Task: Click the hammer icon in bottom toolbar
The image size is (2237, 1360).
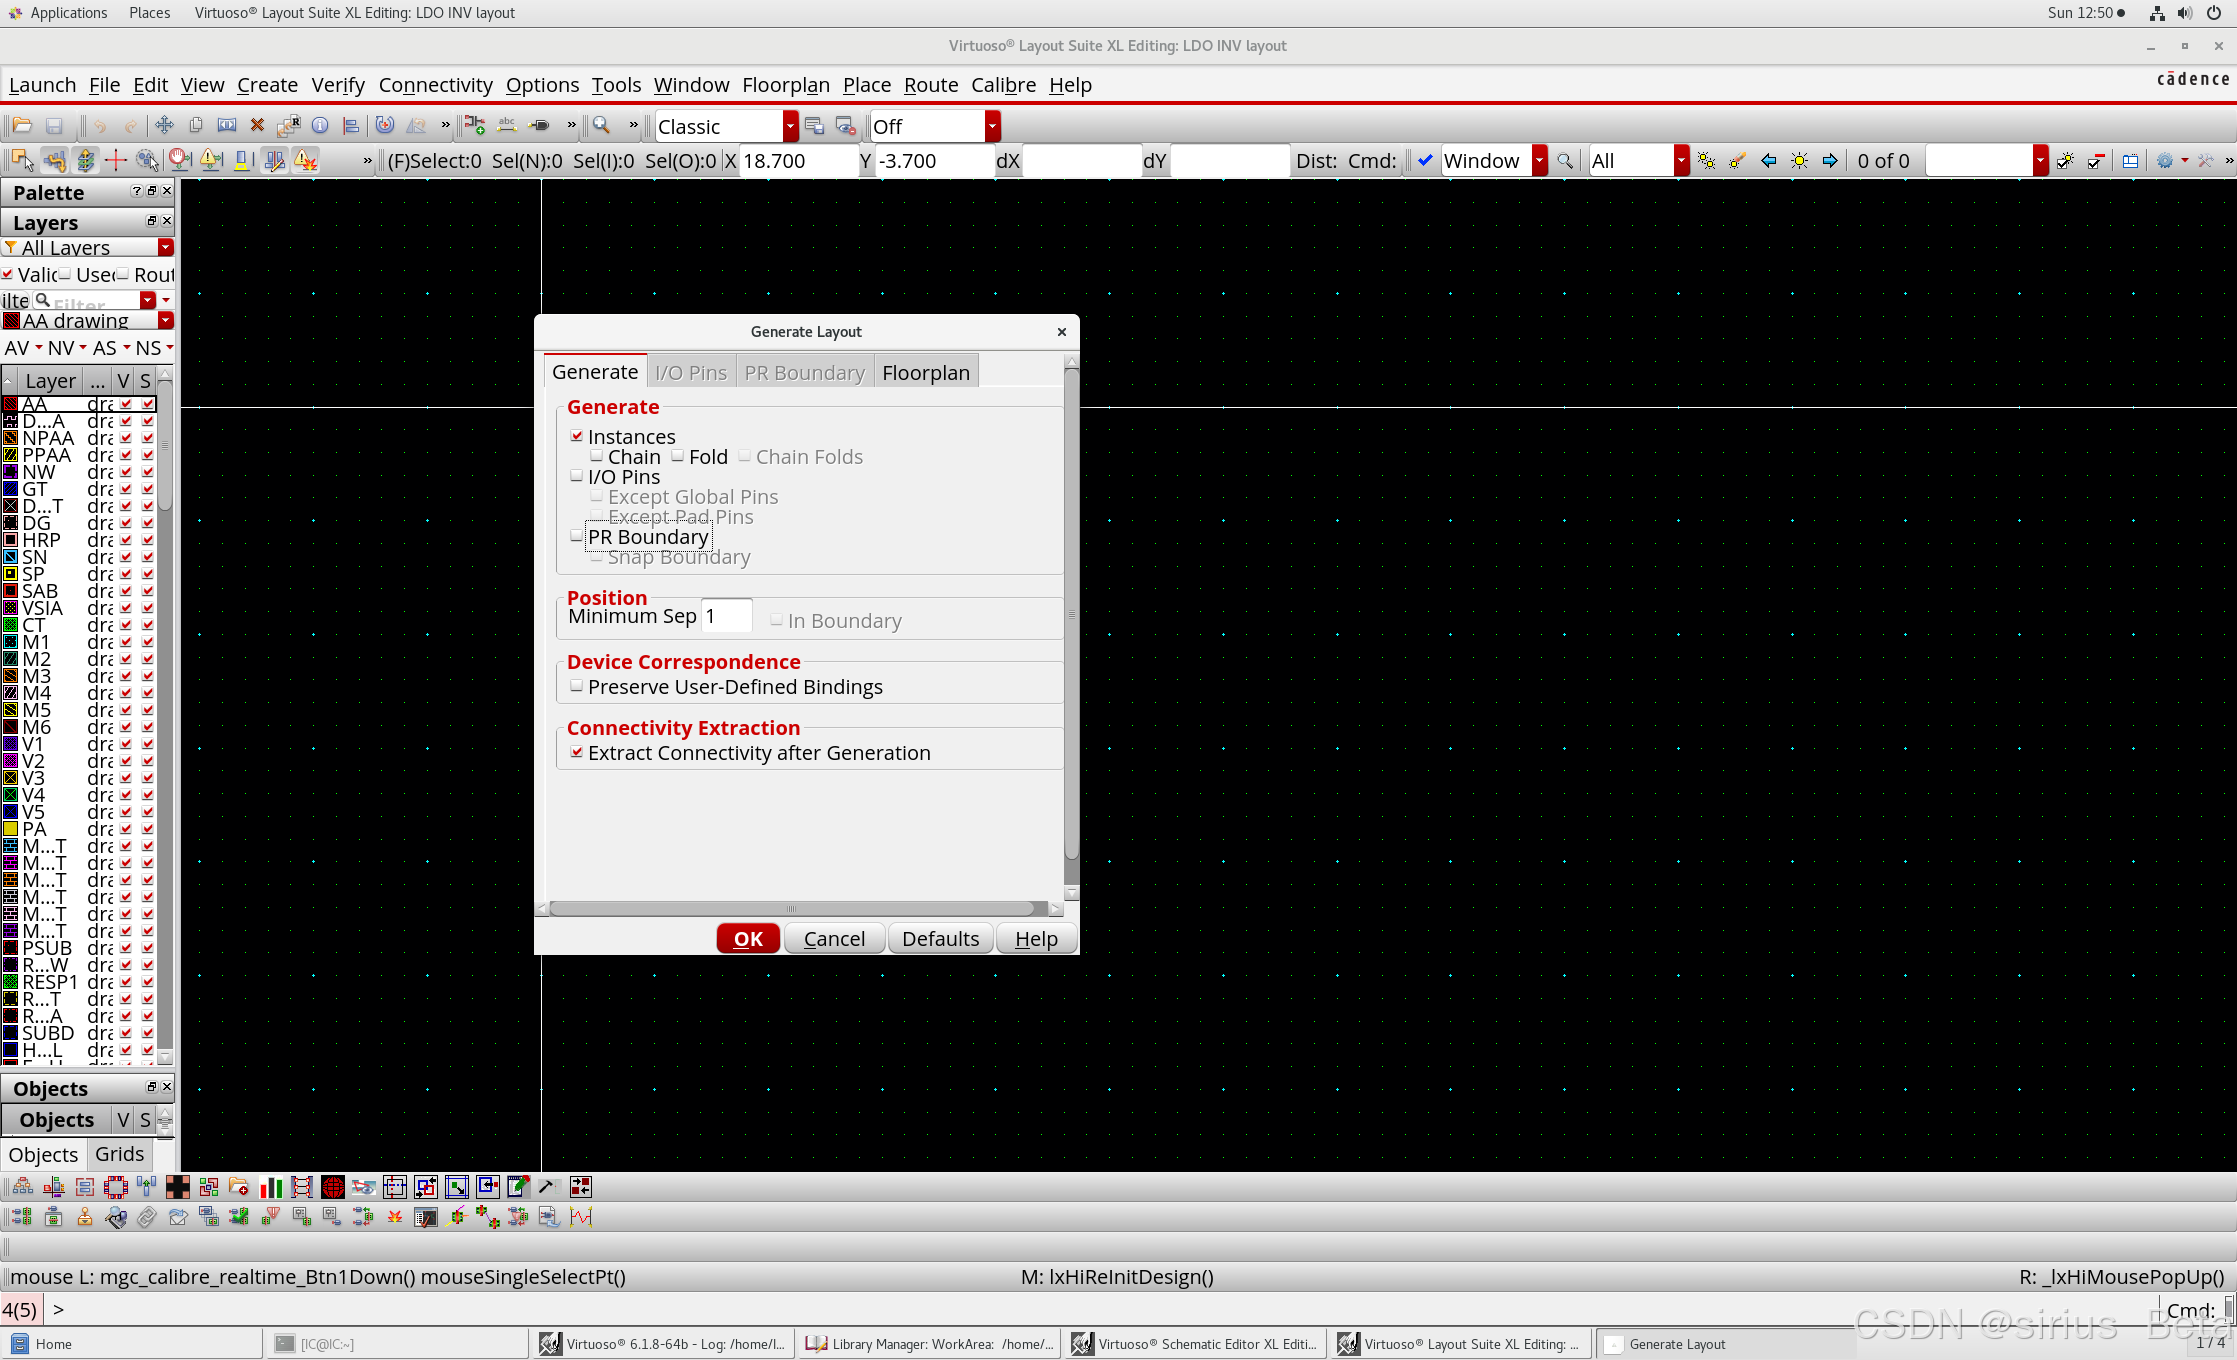Action: 547,1187
